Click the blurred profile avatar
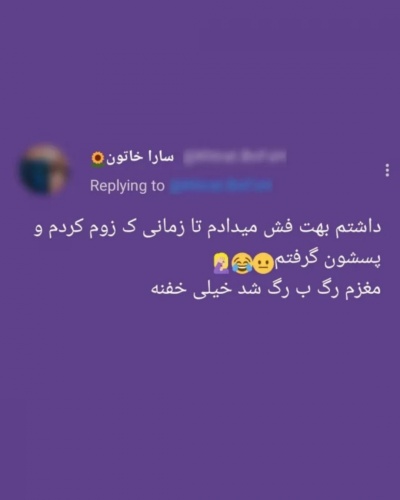Screen dimensions: 400x500 [44, 170]
